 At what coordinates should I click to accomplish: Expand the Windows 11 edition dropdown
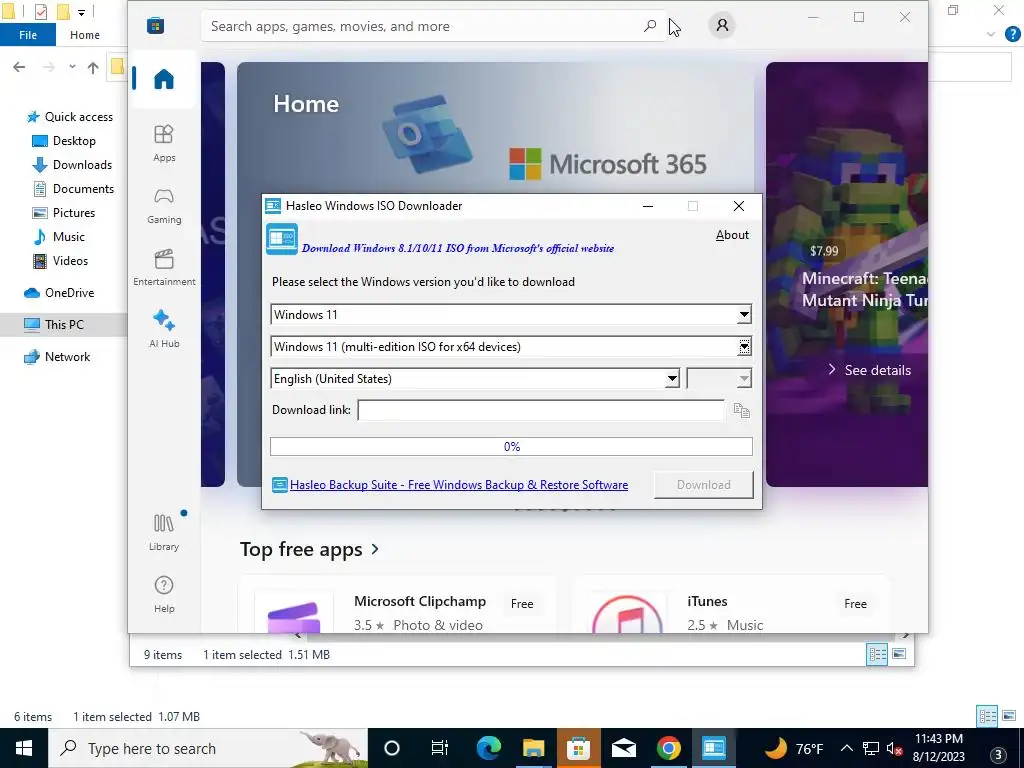744,347
